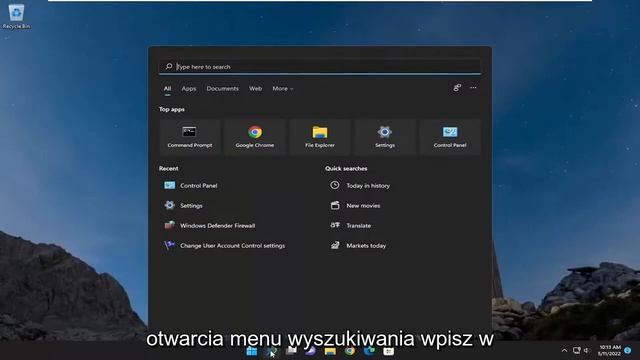640x360 pixels.
Task: Select the Translate quick search
Action: click(x=350, y=225)
